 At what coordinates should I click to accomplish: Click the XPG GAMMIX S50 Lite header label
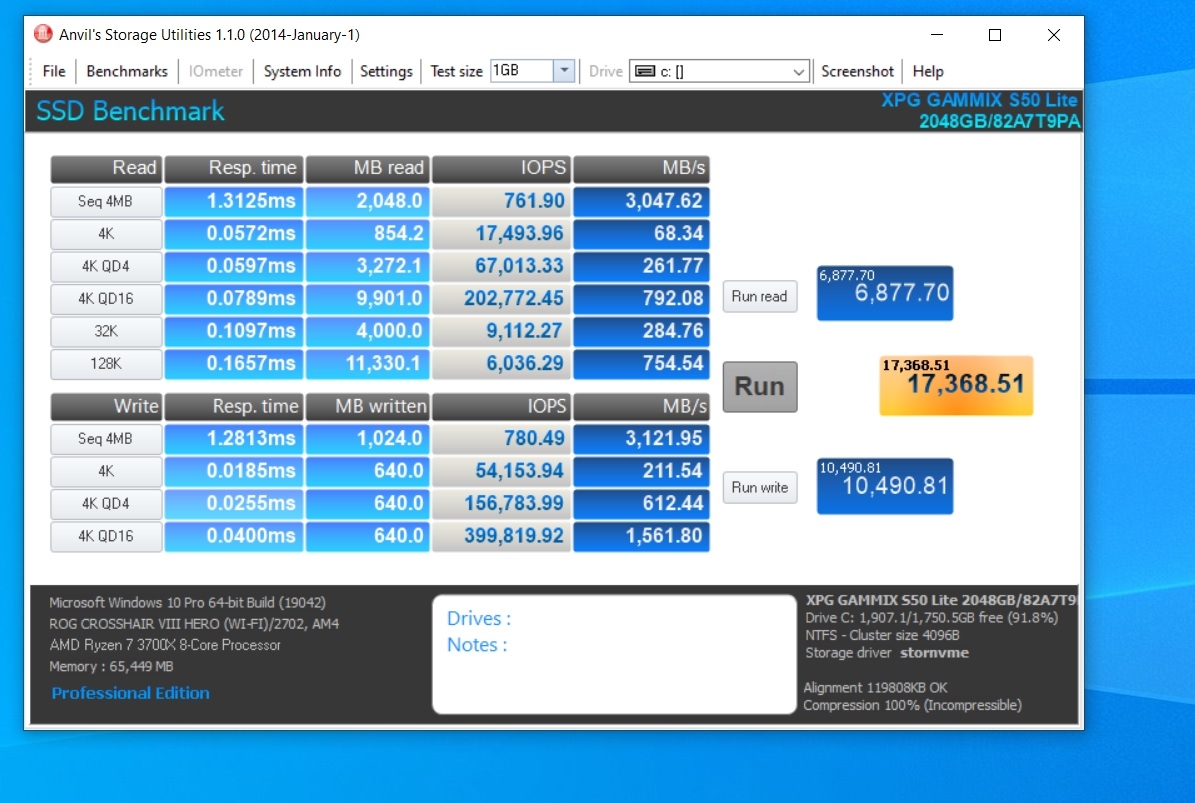(980, 100)
